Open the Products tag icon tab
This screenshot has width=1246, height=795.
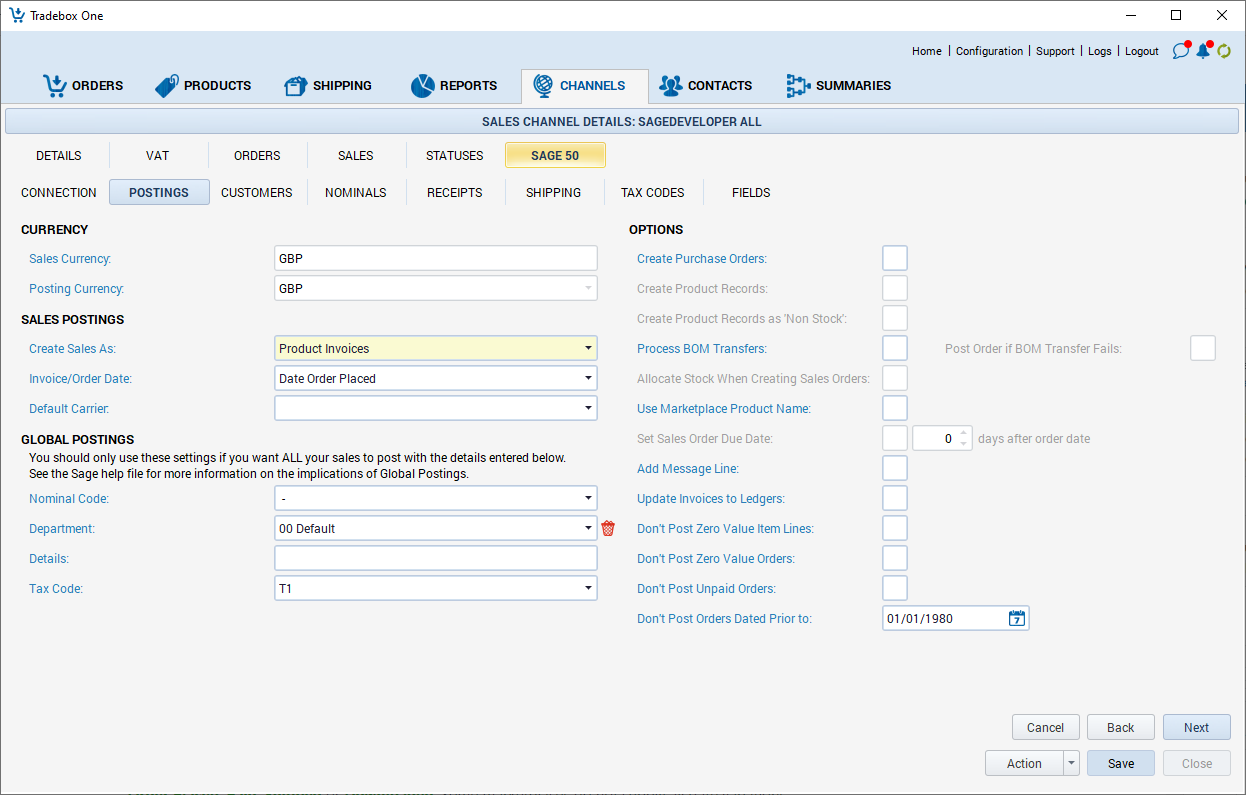(x=203, y=86)
